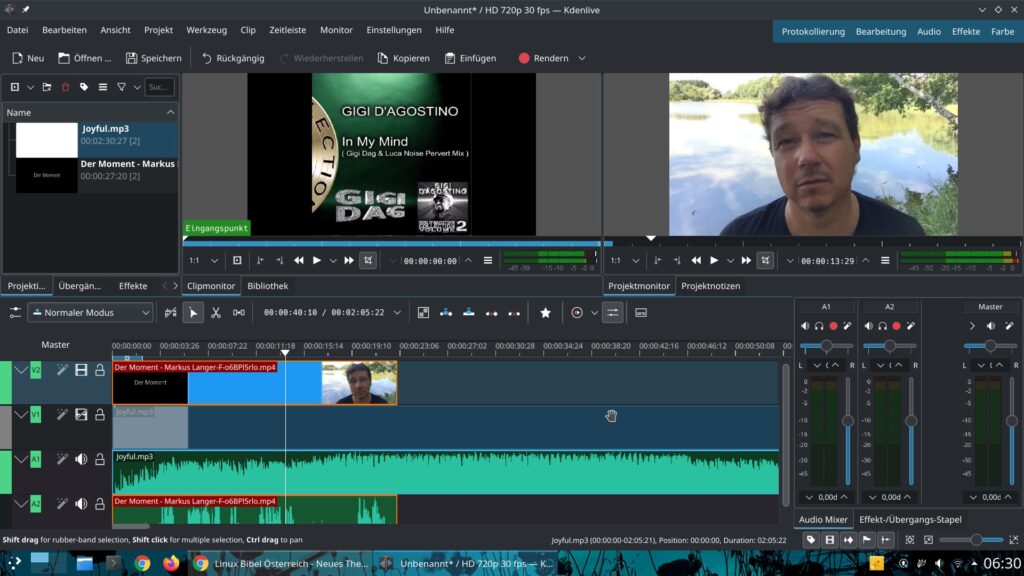
Task: Toggle A1 mixer channel mute speaker
Action: point(805,325)
